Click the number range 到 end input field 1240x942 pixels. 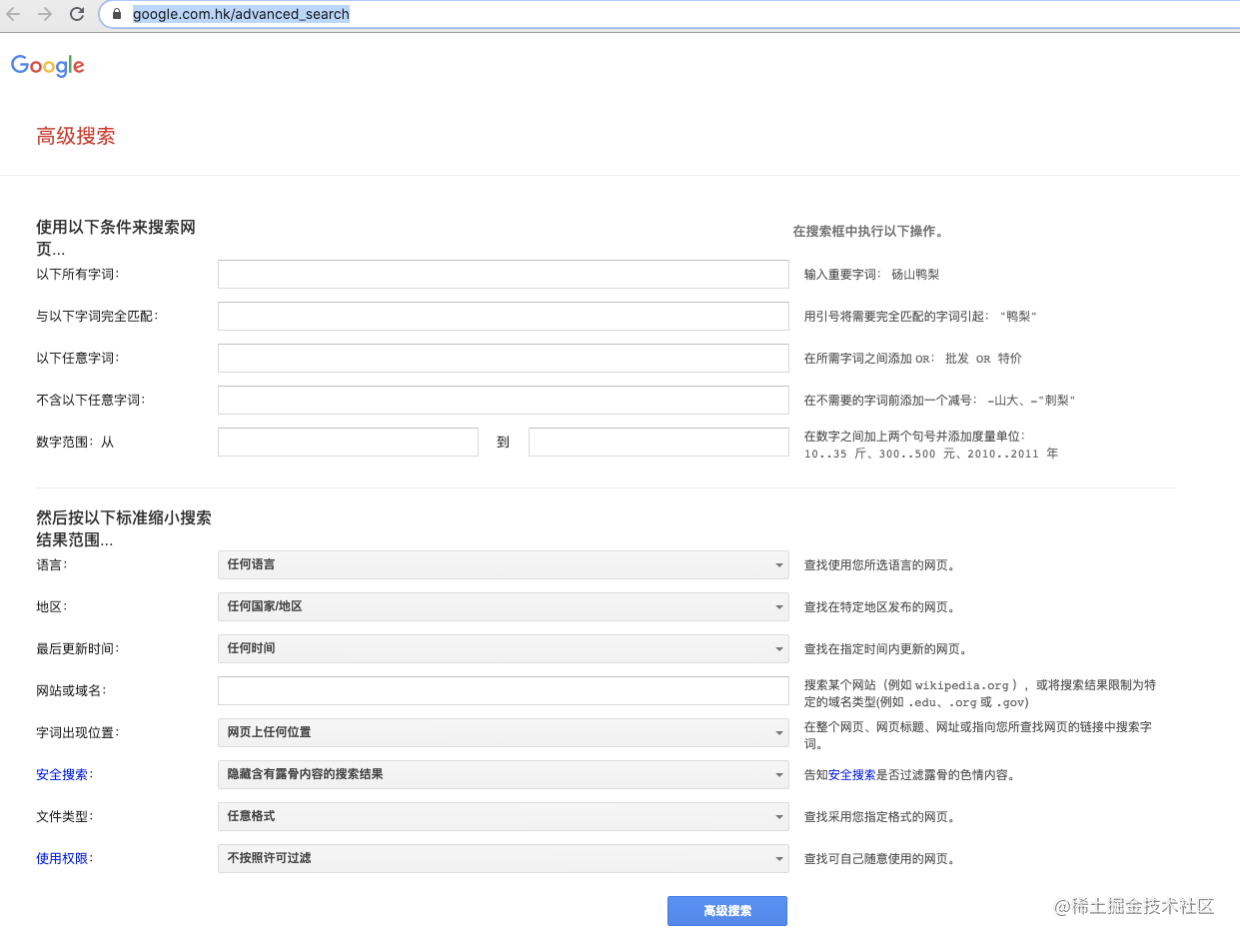coord(659,442)
